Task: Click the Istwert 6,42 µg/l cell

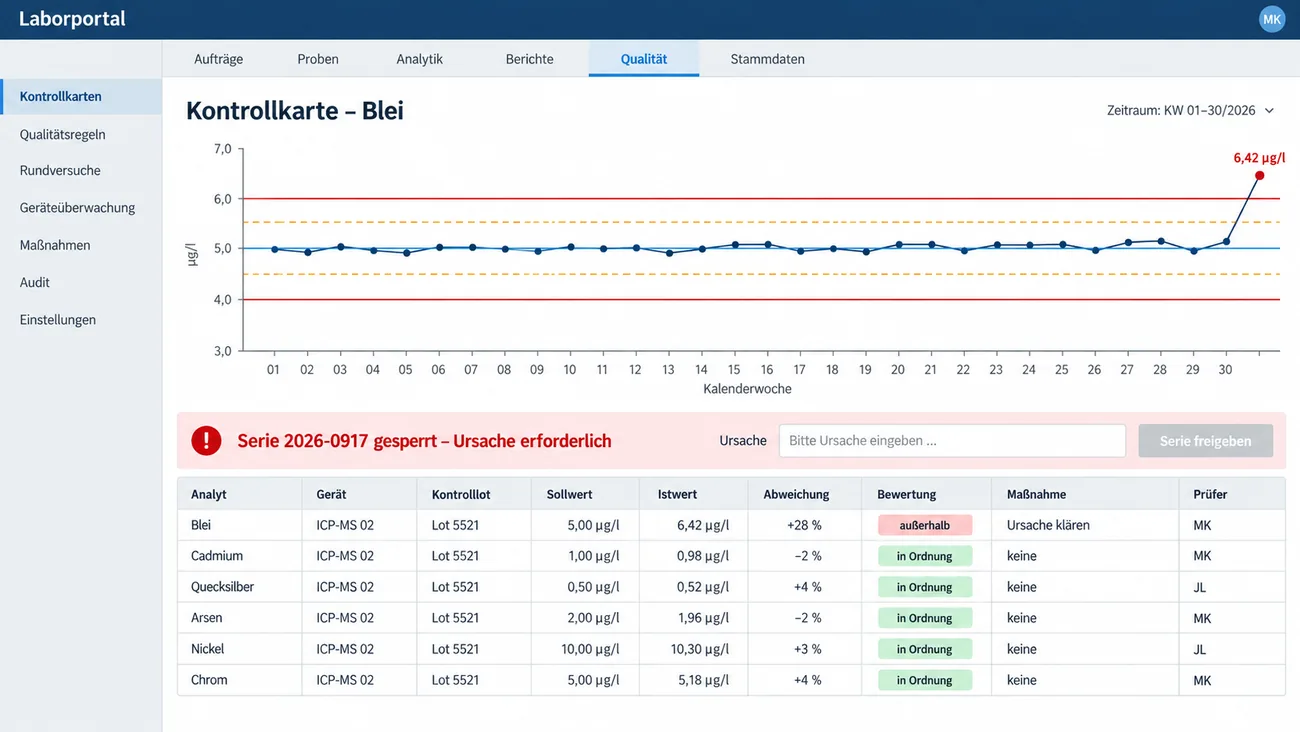Action: pyautogui.click(x=694, y=525)
